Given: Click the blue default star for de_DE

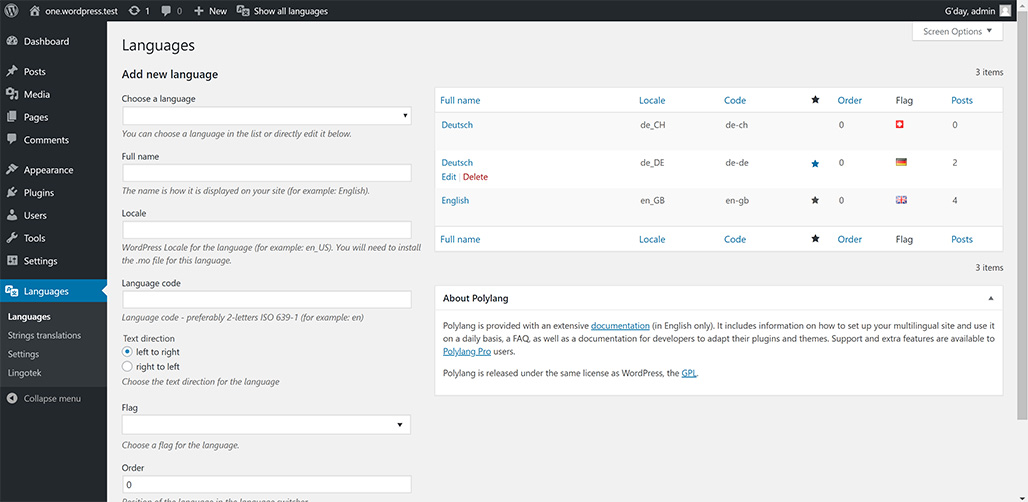Looking at the screenshot, I should click(x=815, y=164).
